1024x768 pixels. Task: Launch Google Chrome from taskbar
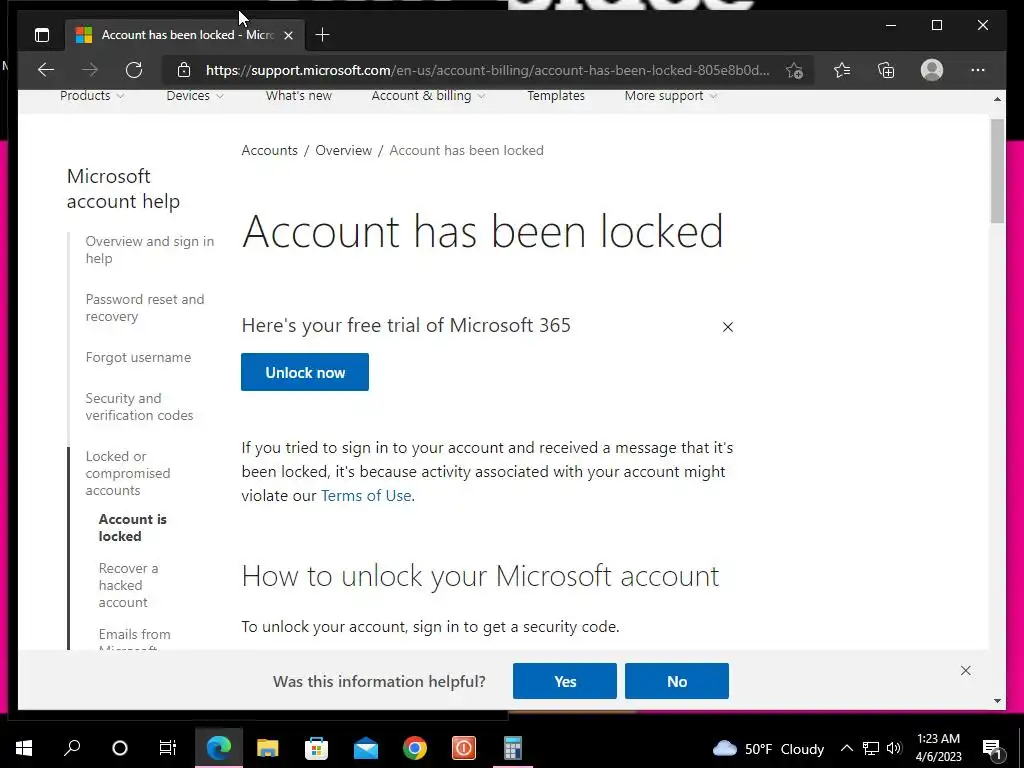[415, 748]
